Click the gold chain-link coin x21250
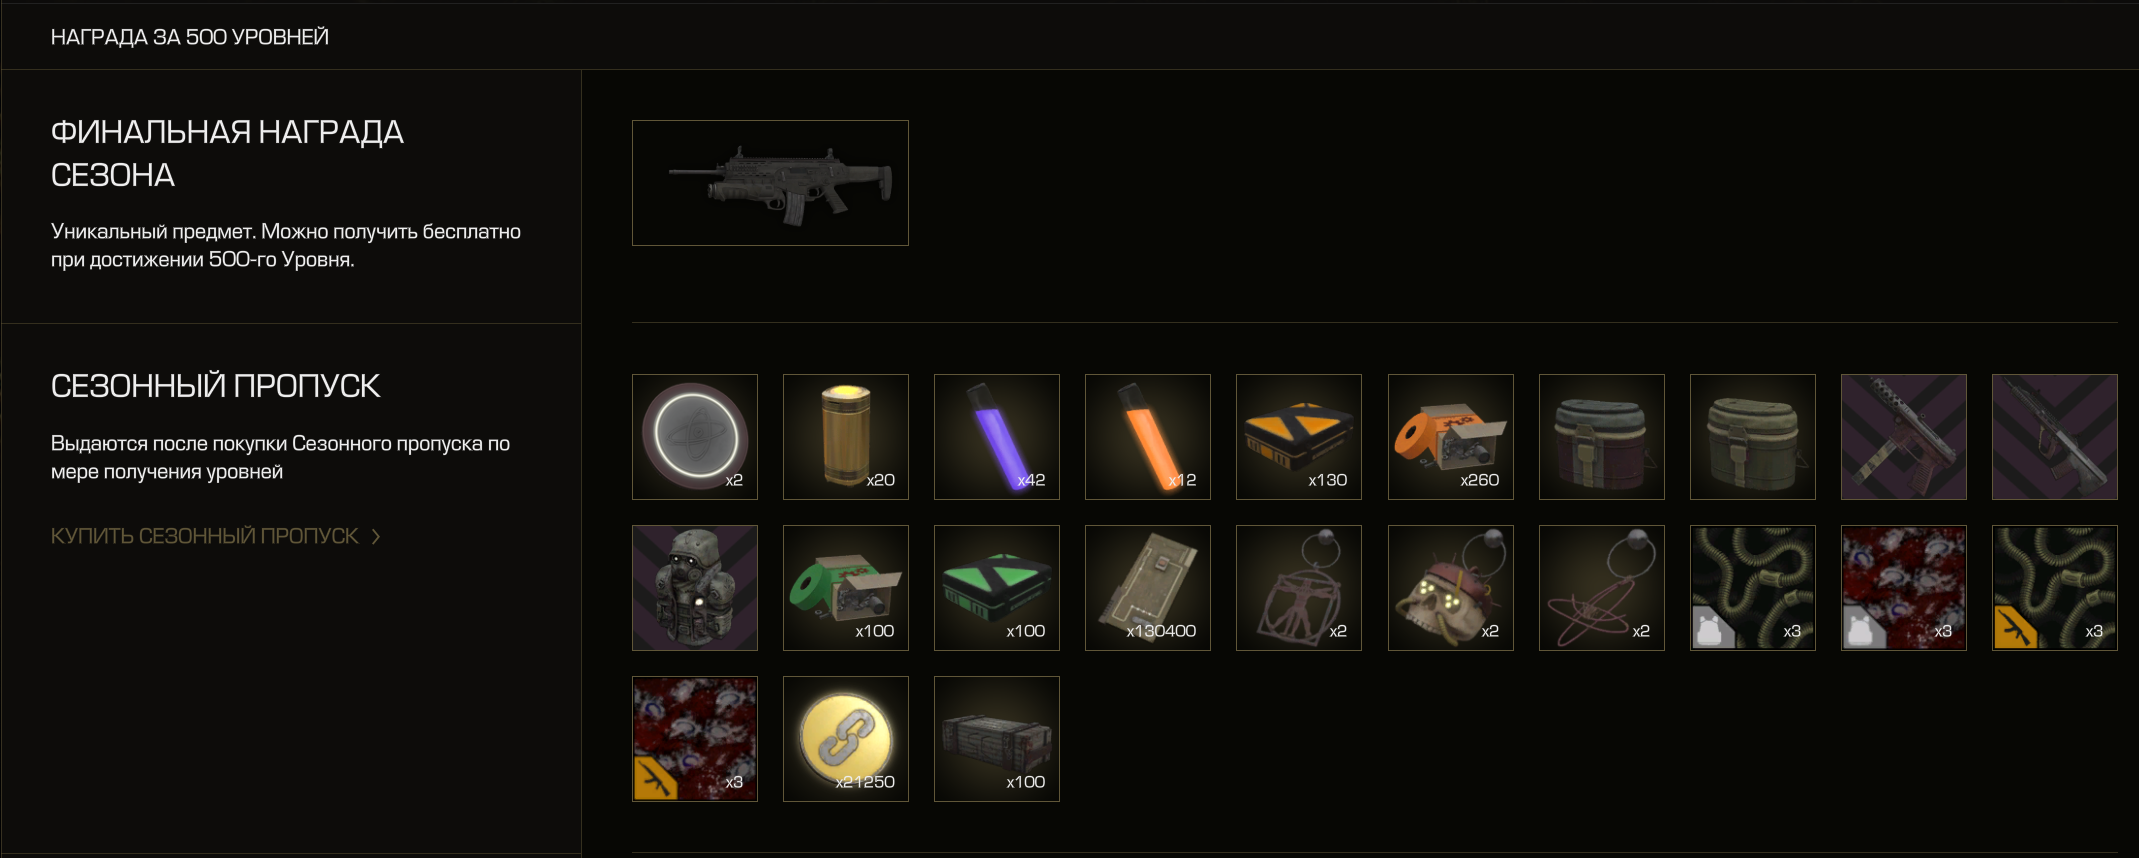This screenshot has width=2139, height=858. pyautogui.click(x=846, y=739)
